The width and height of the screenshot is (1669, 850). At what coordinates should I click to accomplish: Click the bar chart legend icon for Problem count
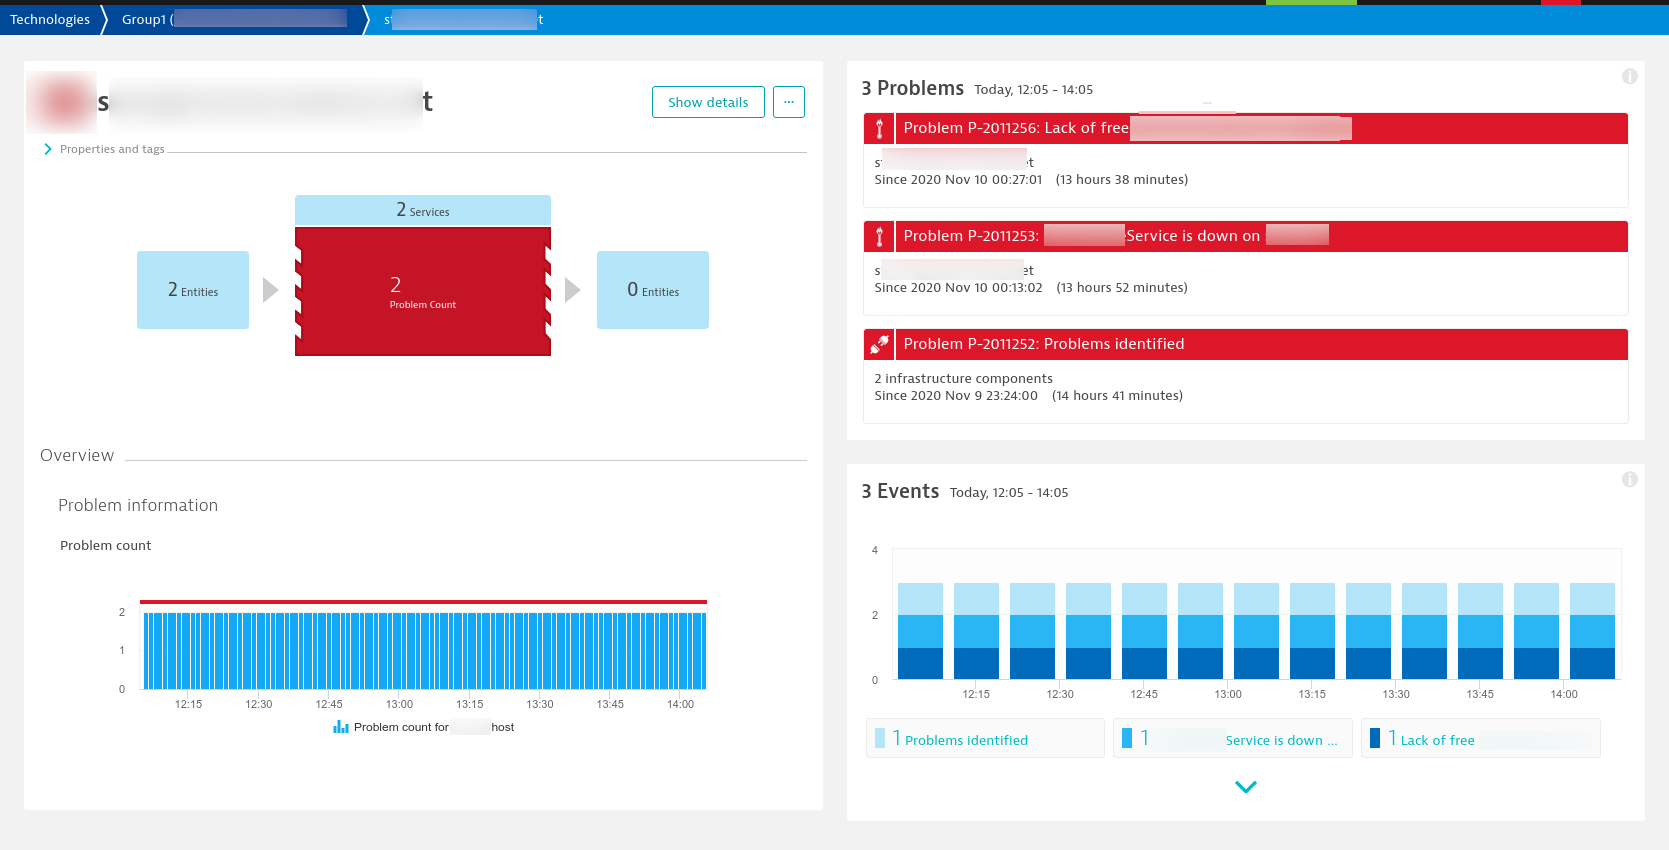(341, 727)
